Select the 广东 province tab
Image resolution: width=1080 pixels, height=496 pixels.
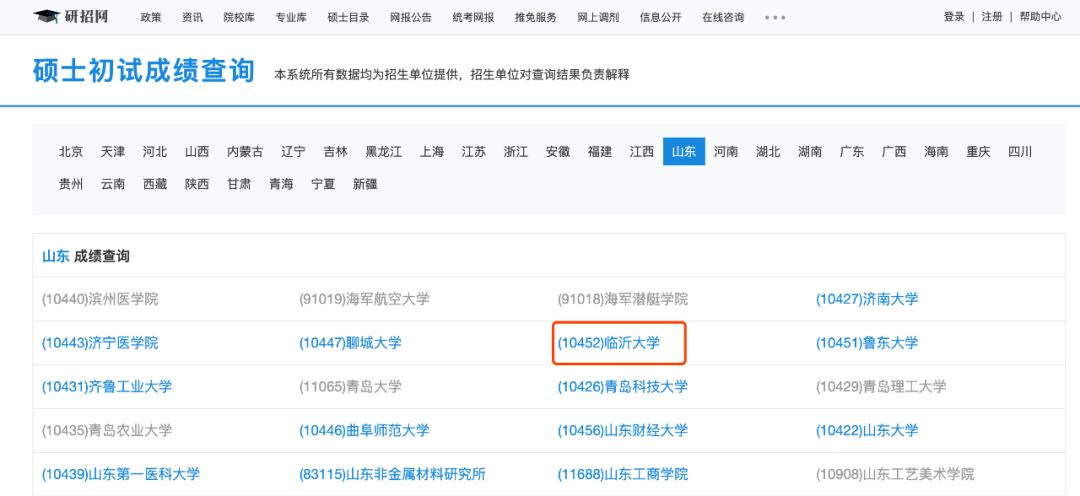coord(852,152)
